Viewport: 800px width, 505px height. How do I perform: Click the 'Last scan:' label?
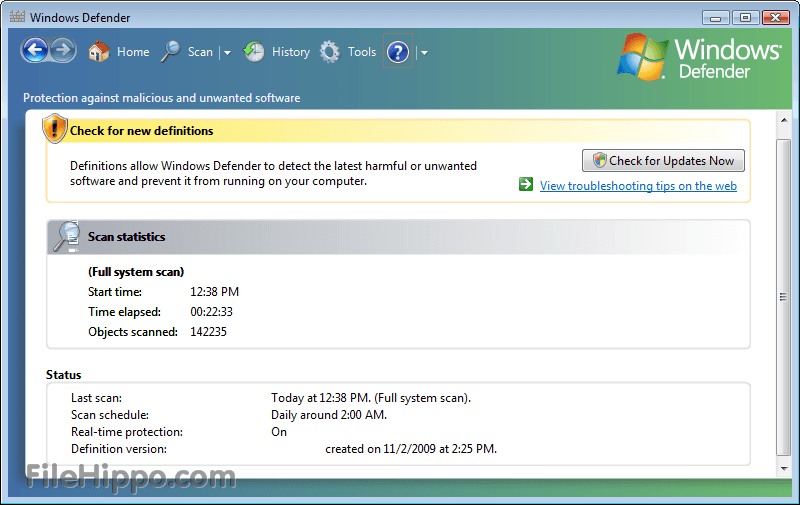pyautogui.click(x=96, y=398)
